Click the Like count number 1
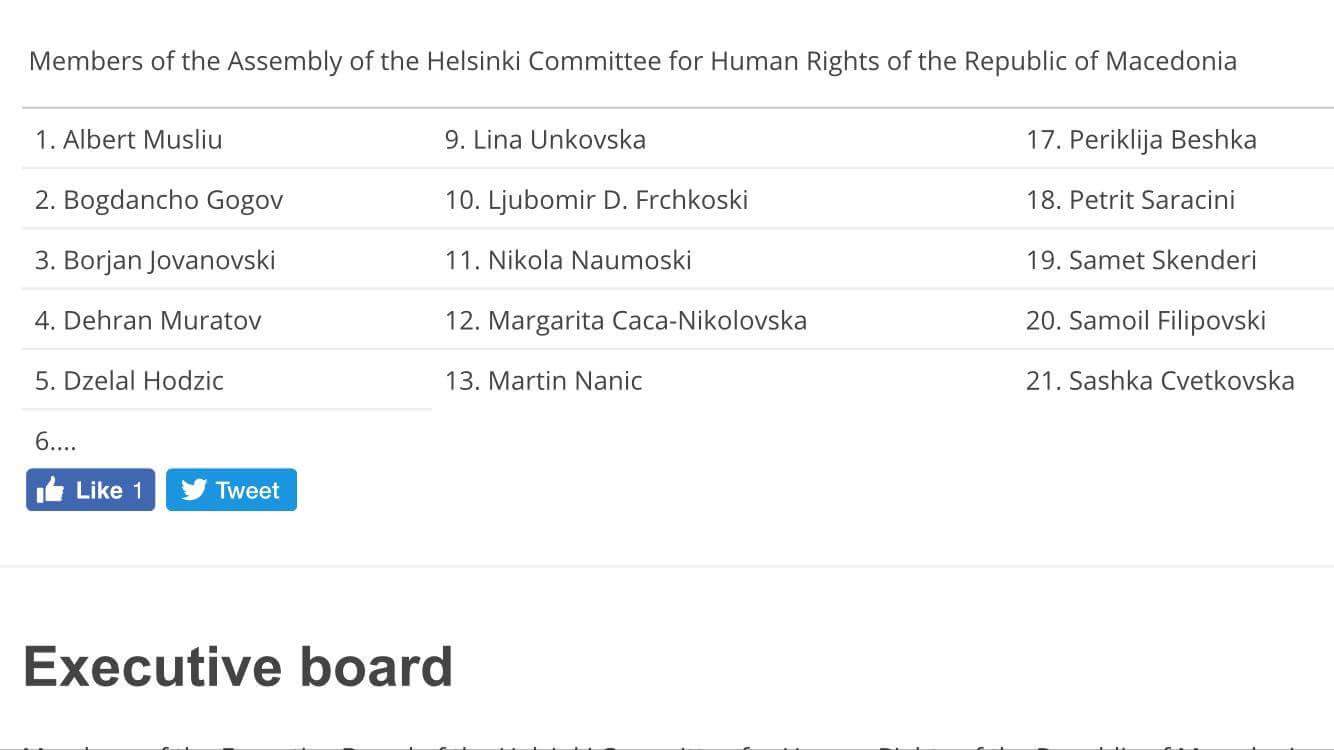The width and height of the screenshot is (1334, 750). click(x=137, y=490)
